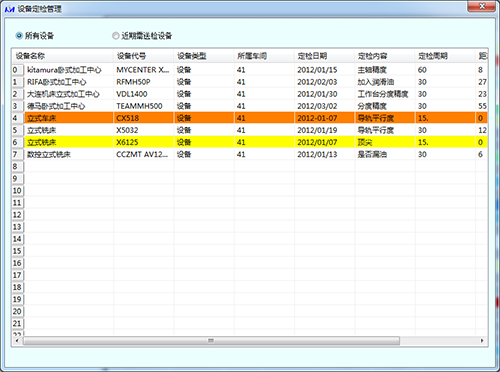Click the 是否漏油 inspection content cell
The image size is (500, 372).
click(x=385, y=154)
